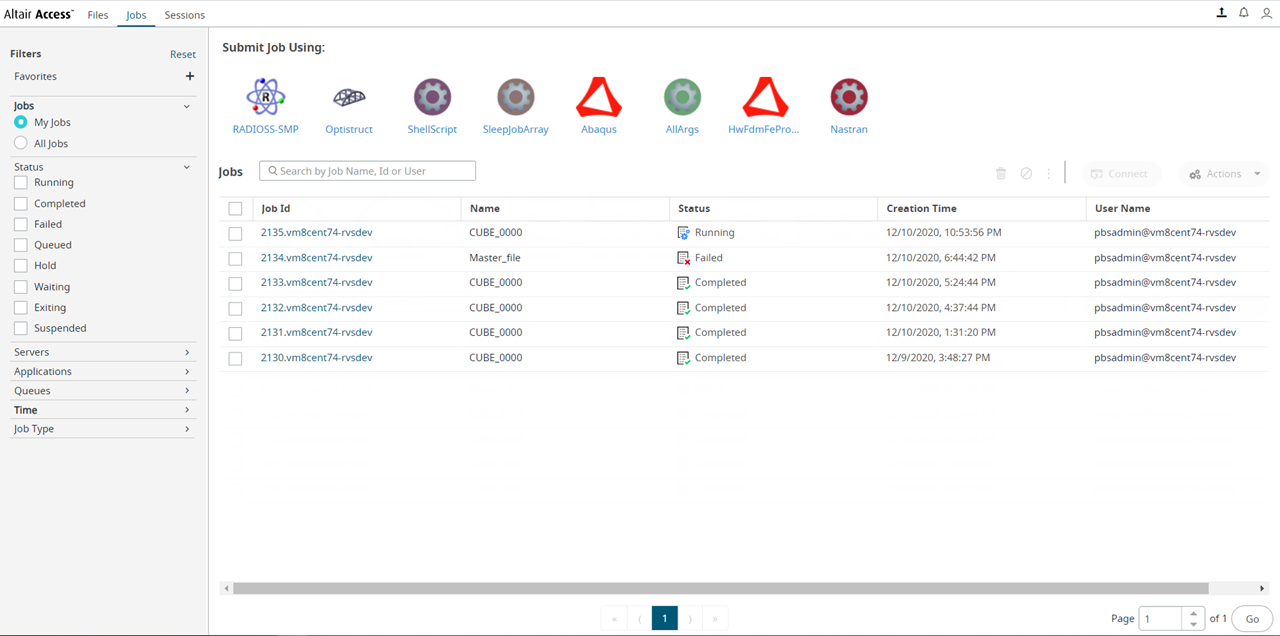Switch to the Jobs tab
Screen dimensions: 1280x636
(x=136, y=15)
